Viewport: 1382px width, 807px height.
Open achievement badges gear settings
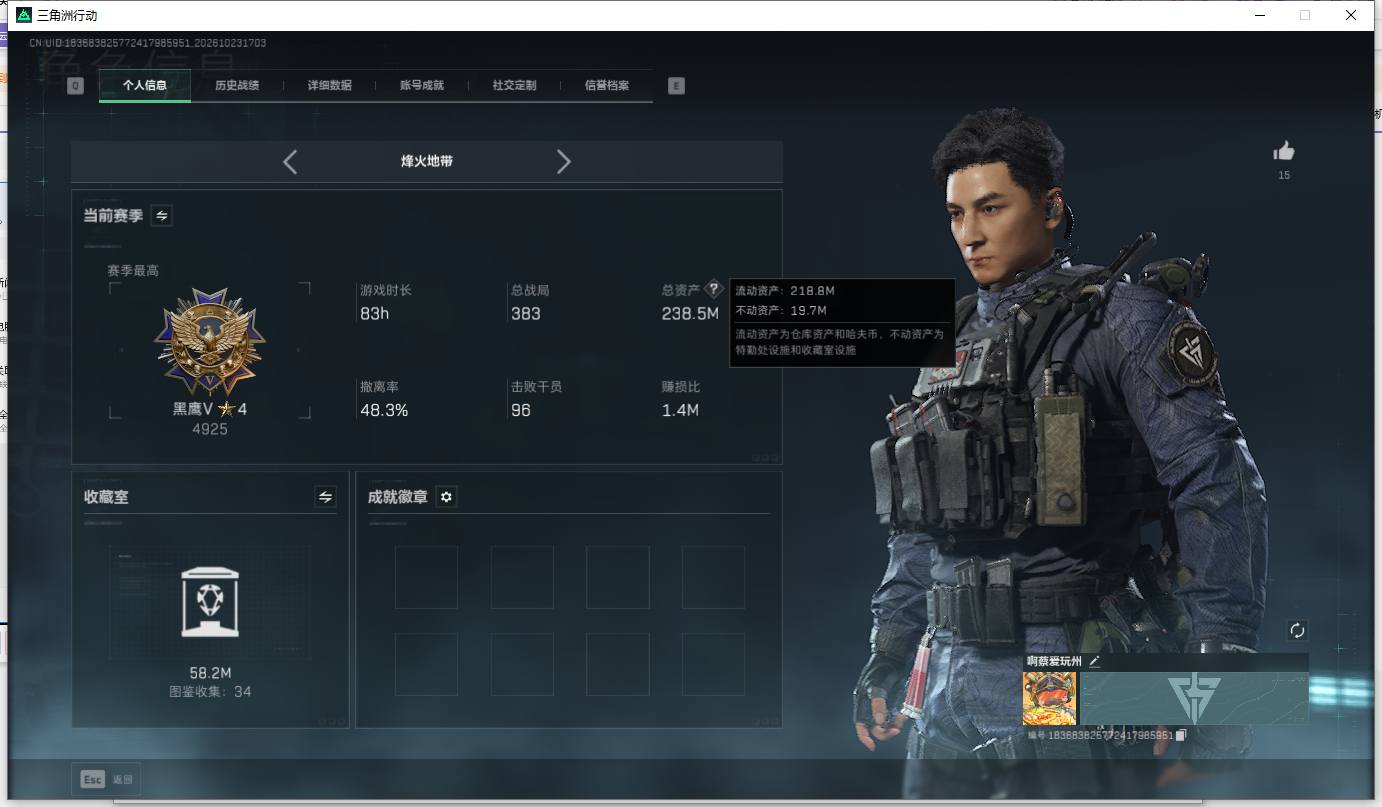point(447,497)
